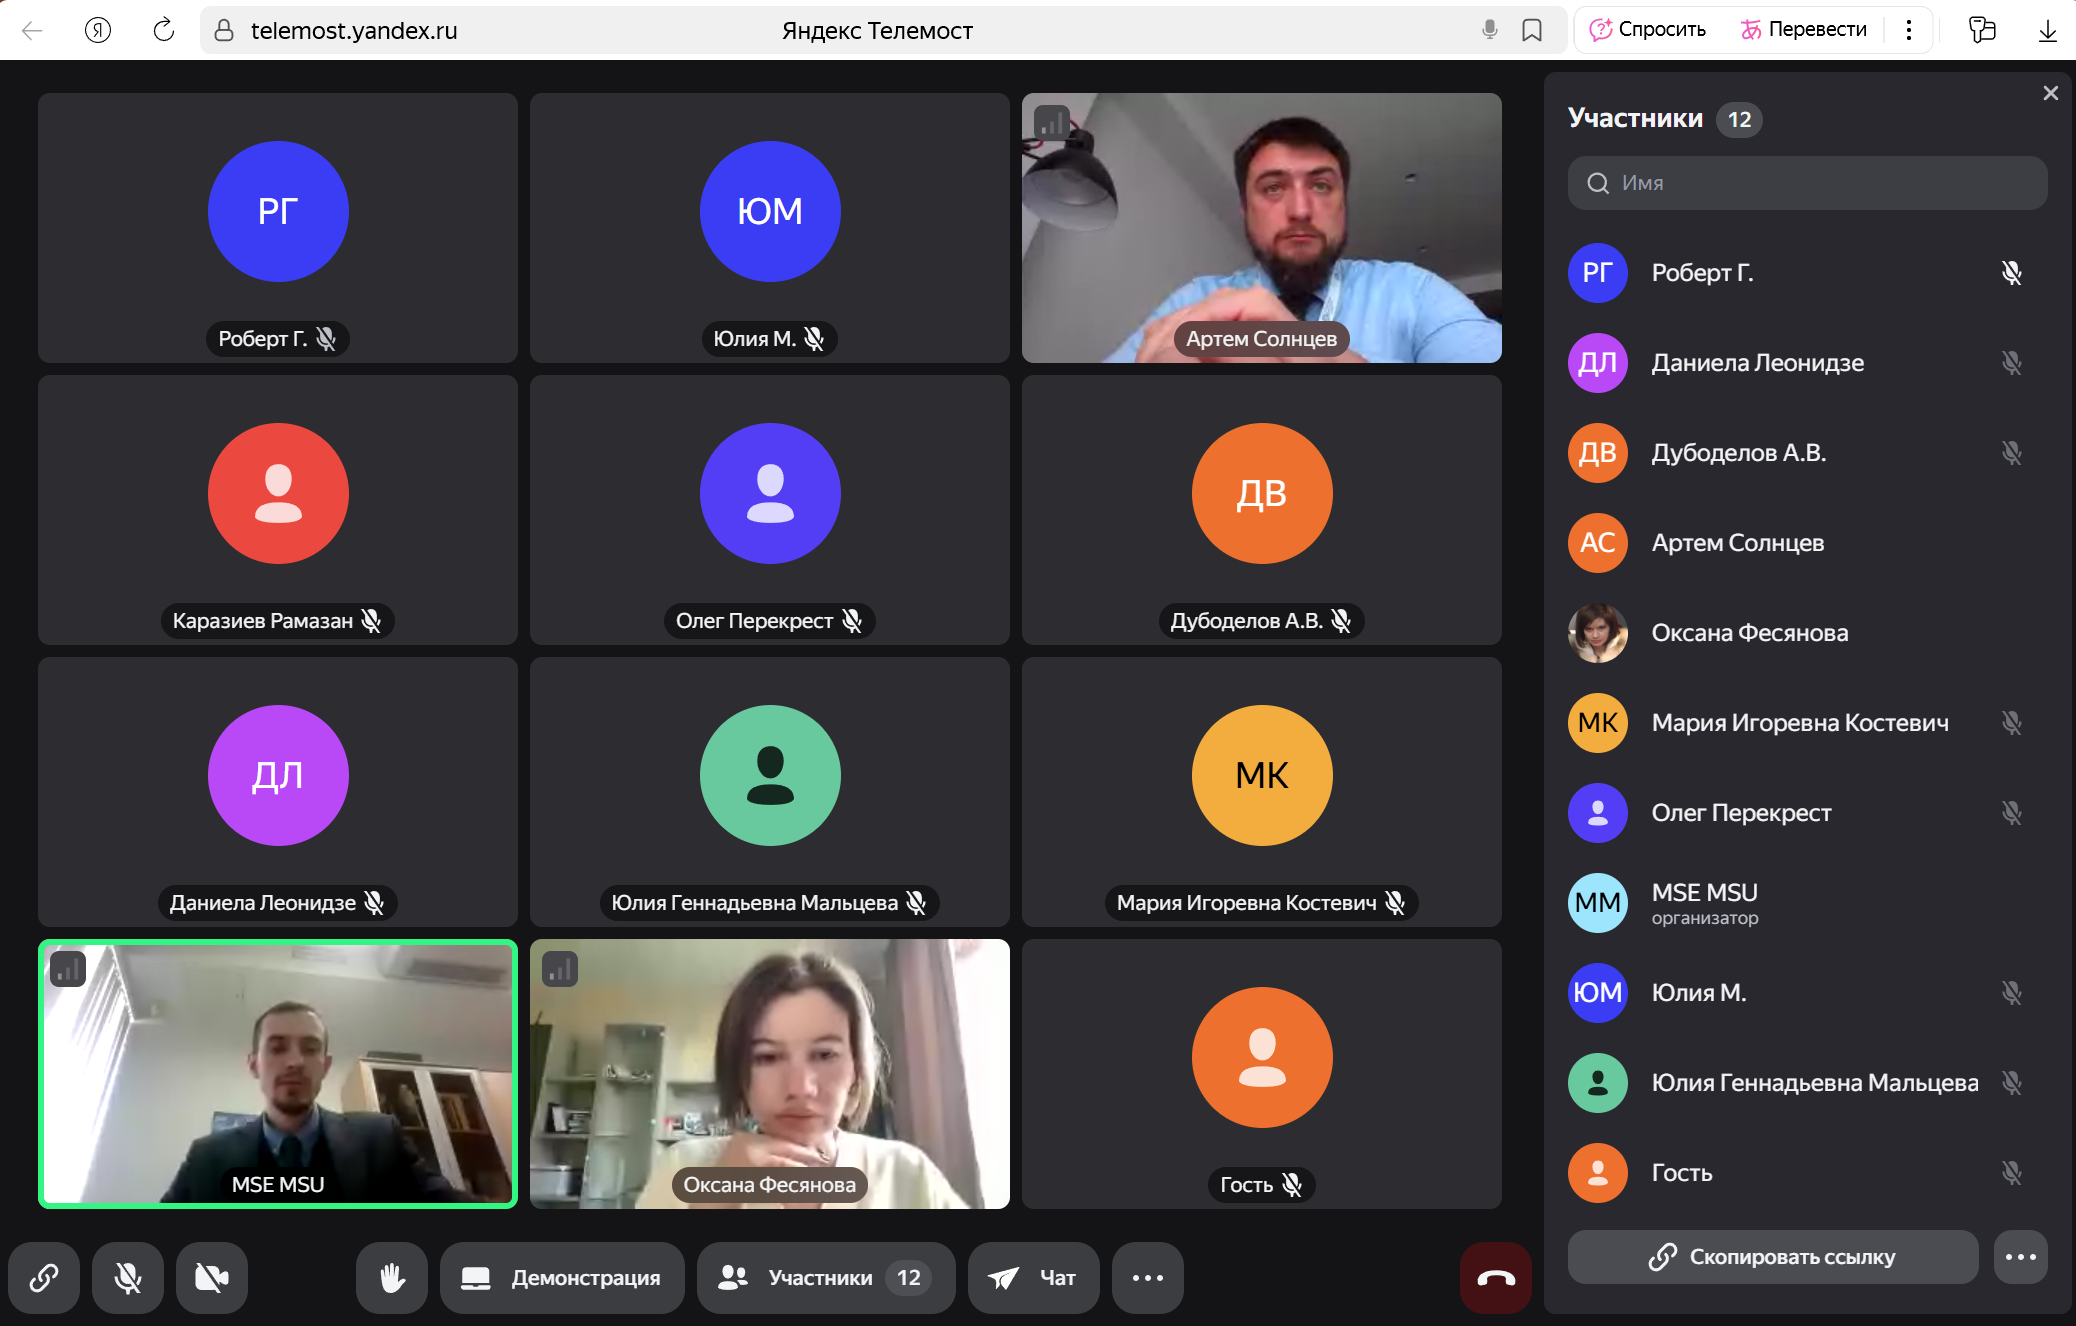Viewport: 2076px width, 1326px height.
Task: Open connection quality indicator on MSE MSU video
Action: [x=68, y=968]
